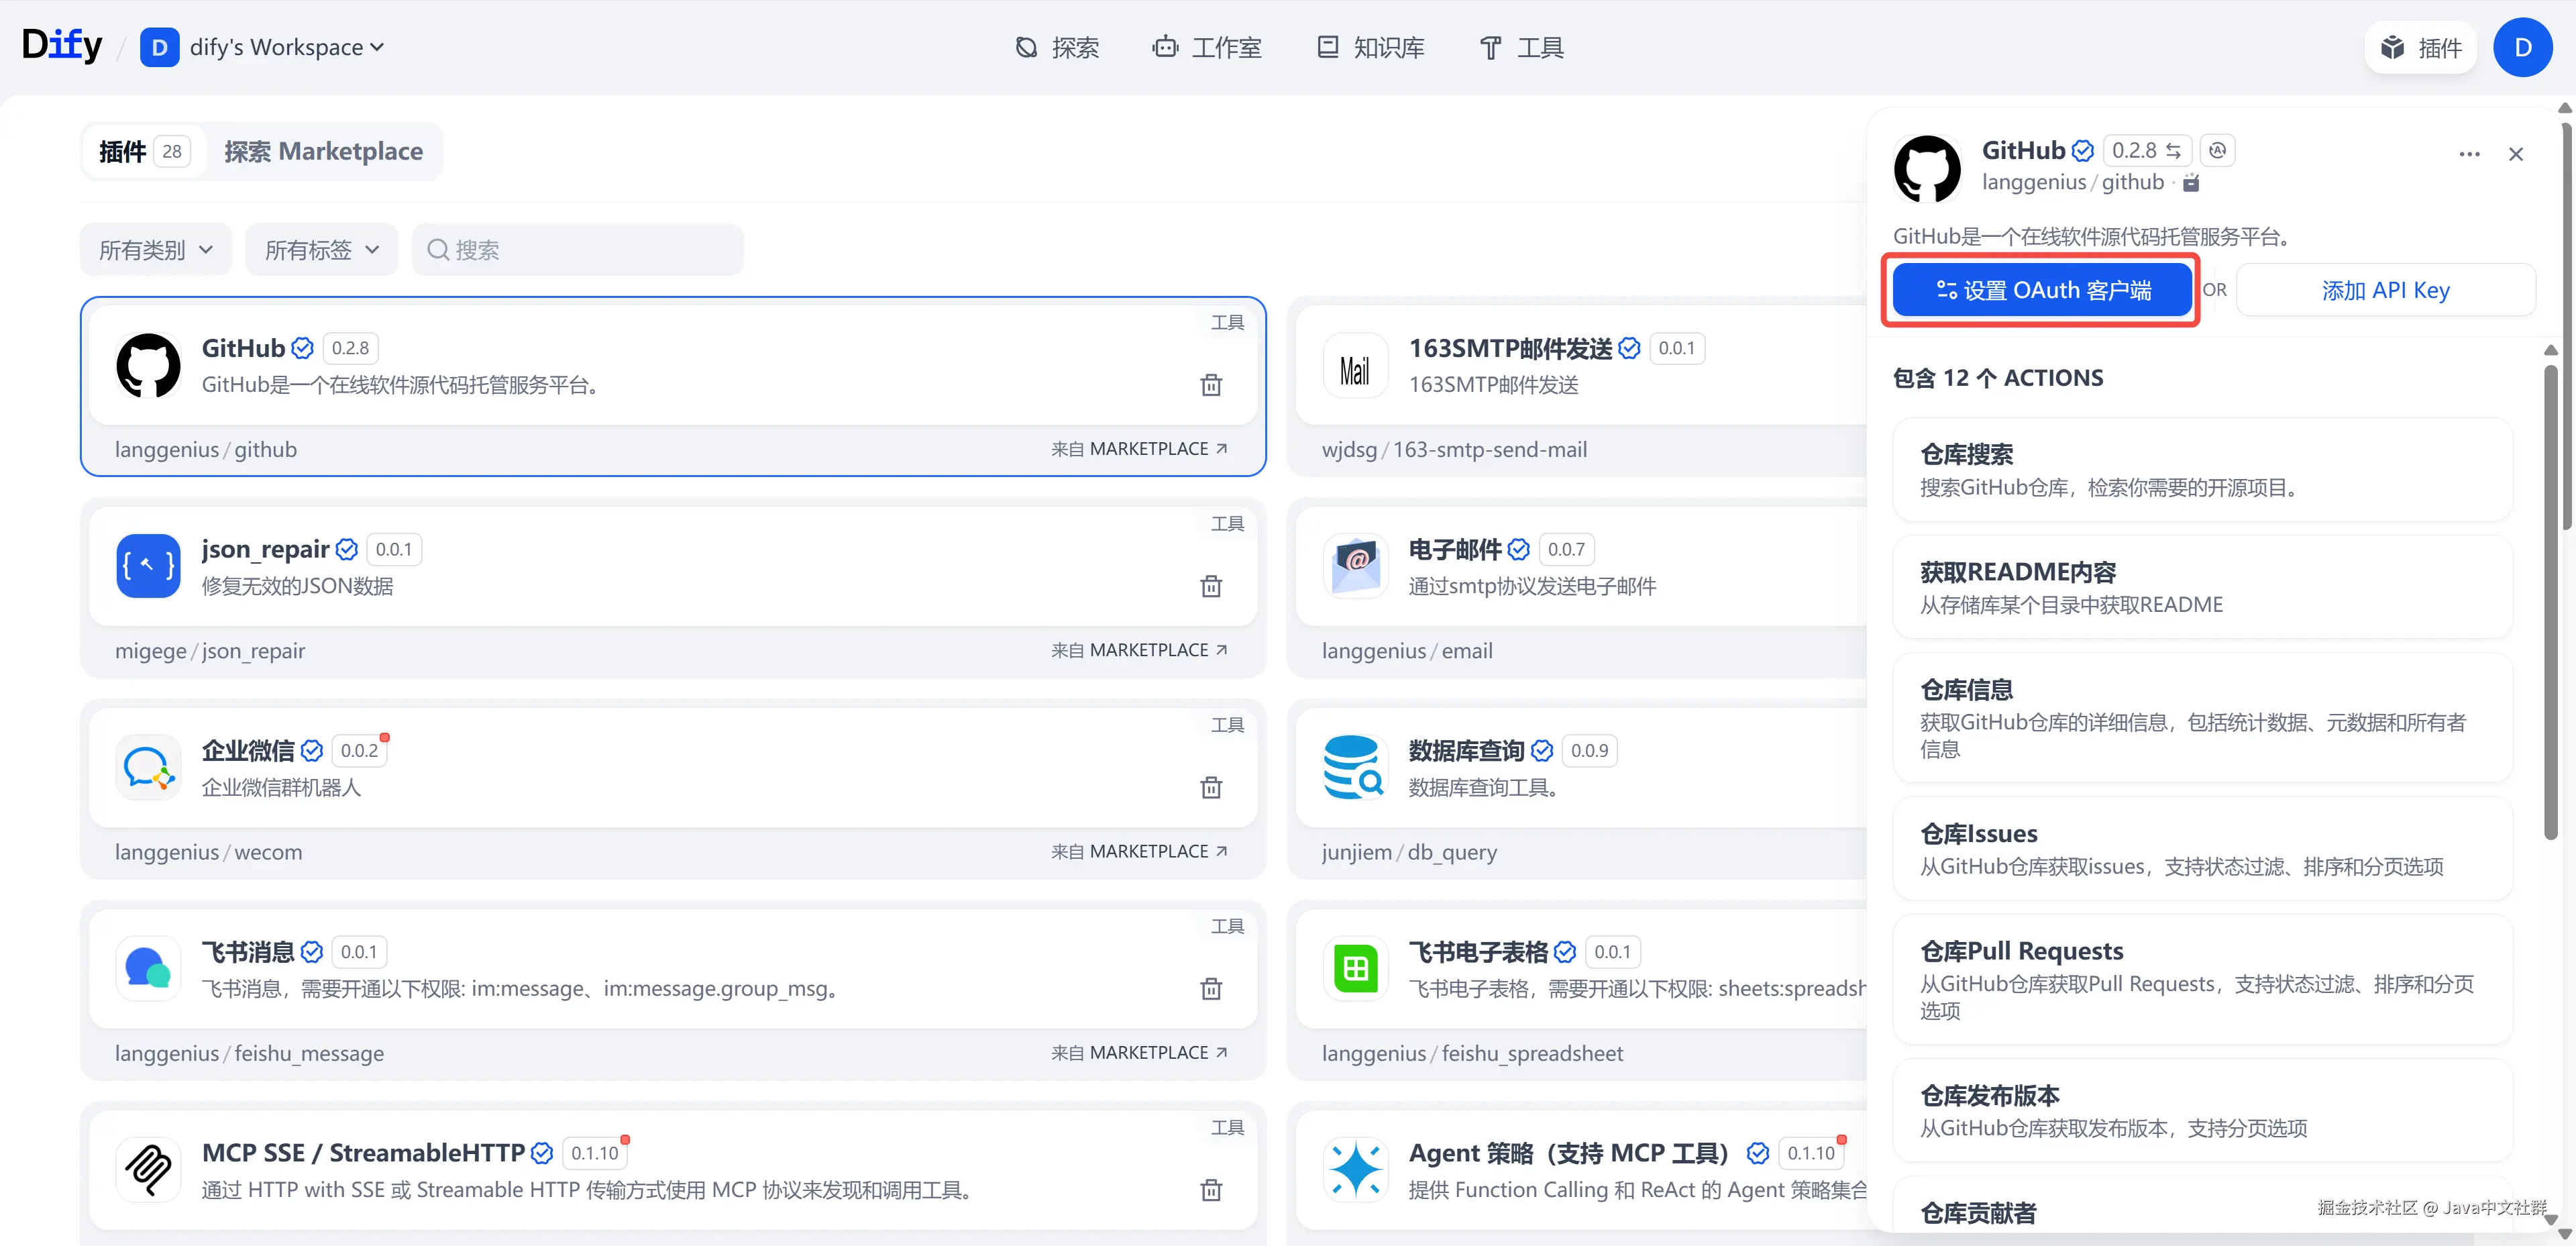Click trash icon on 飞书消息 plugin card
Image resolution: width=2576 pixels, height=1246 pixels.
[1210, 989]
